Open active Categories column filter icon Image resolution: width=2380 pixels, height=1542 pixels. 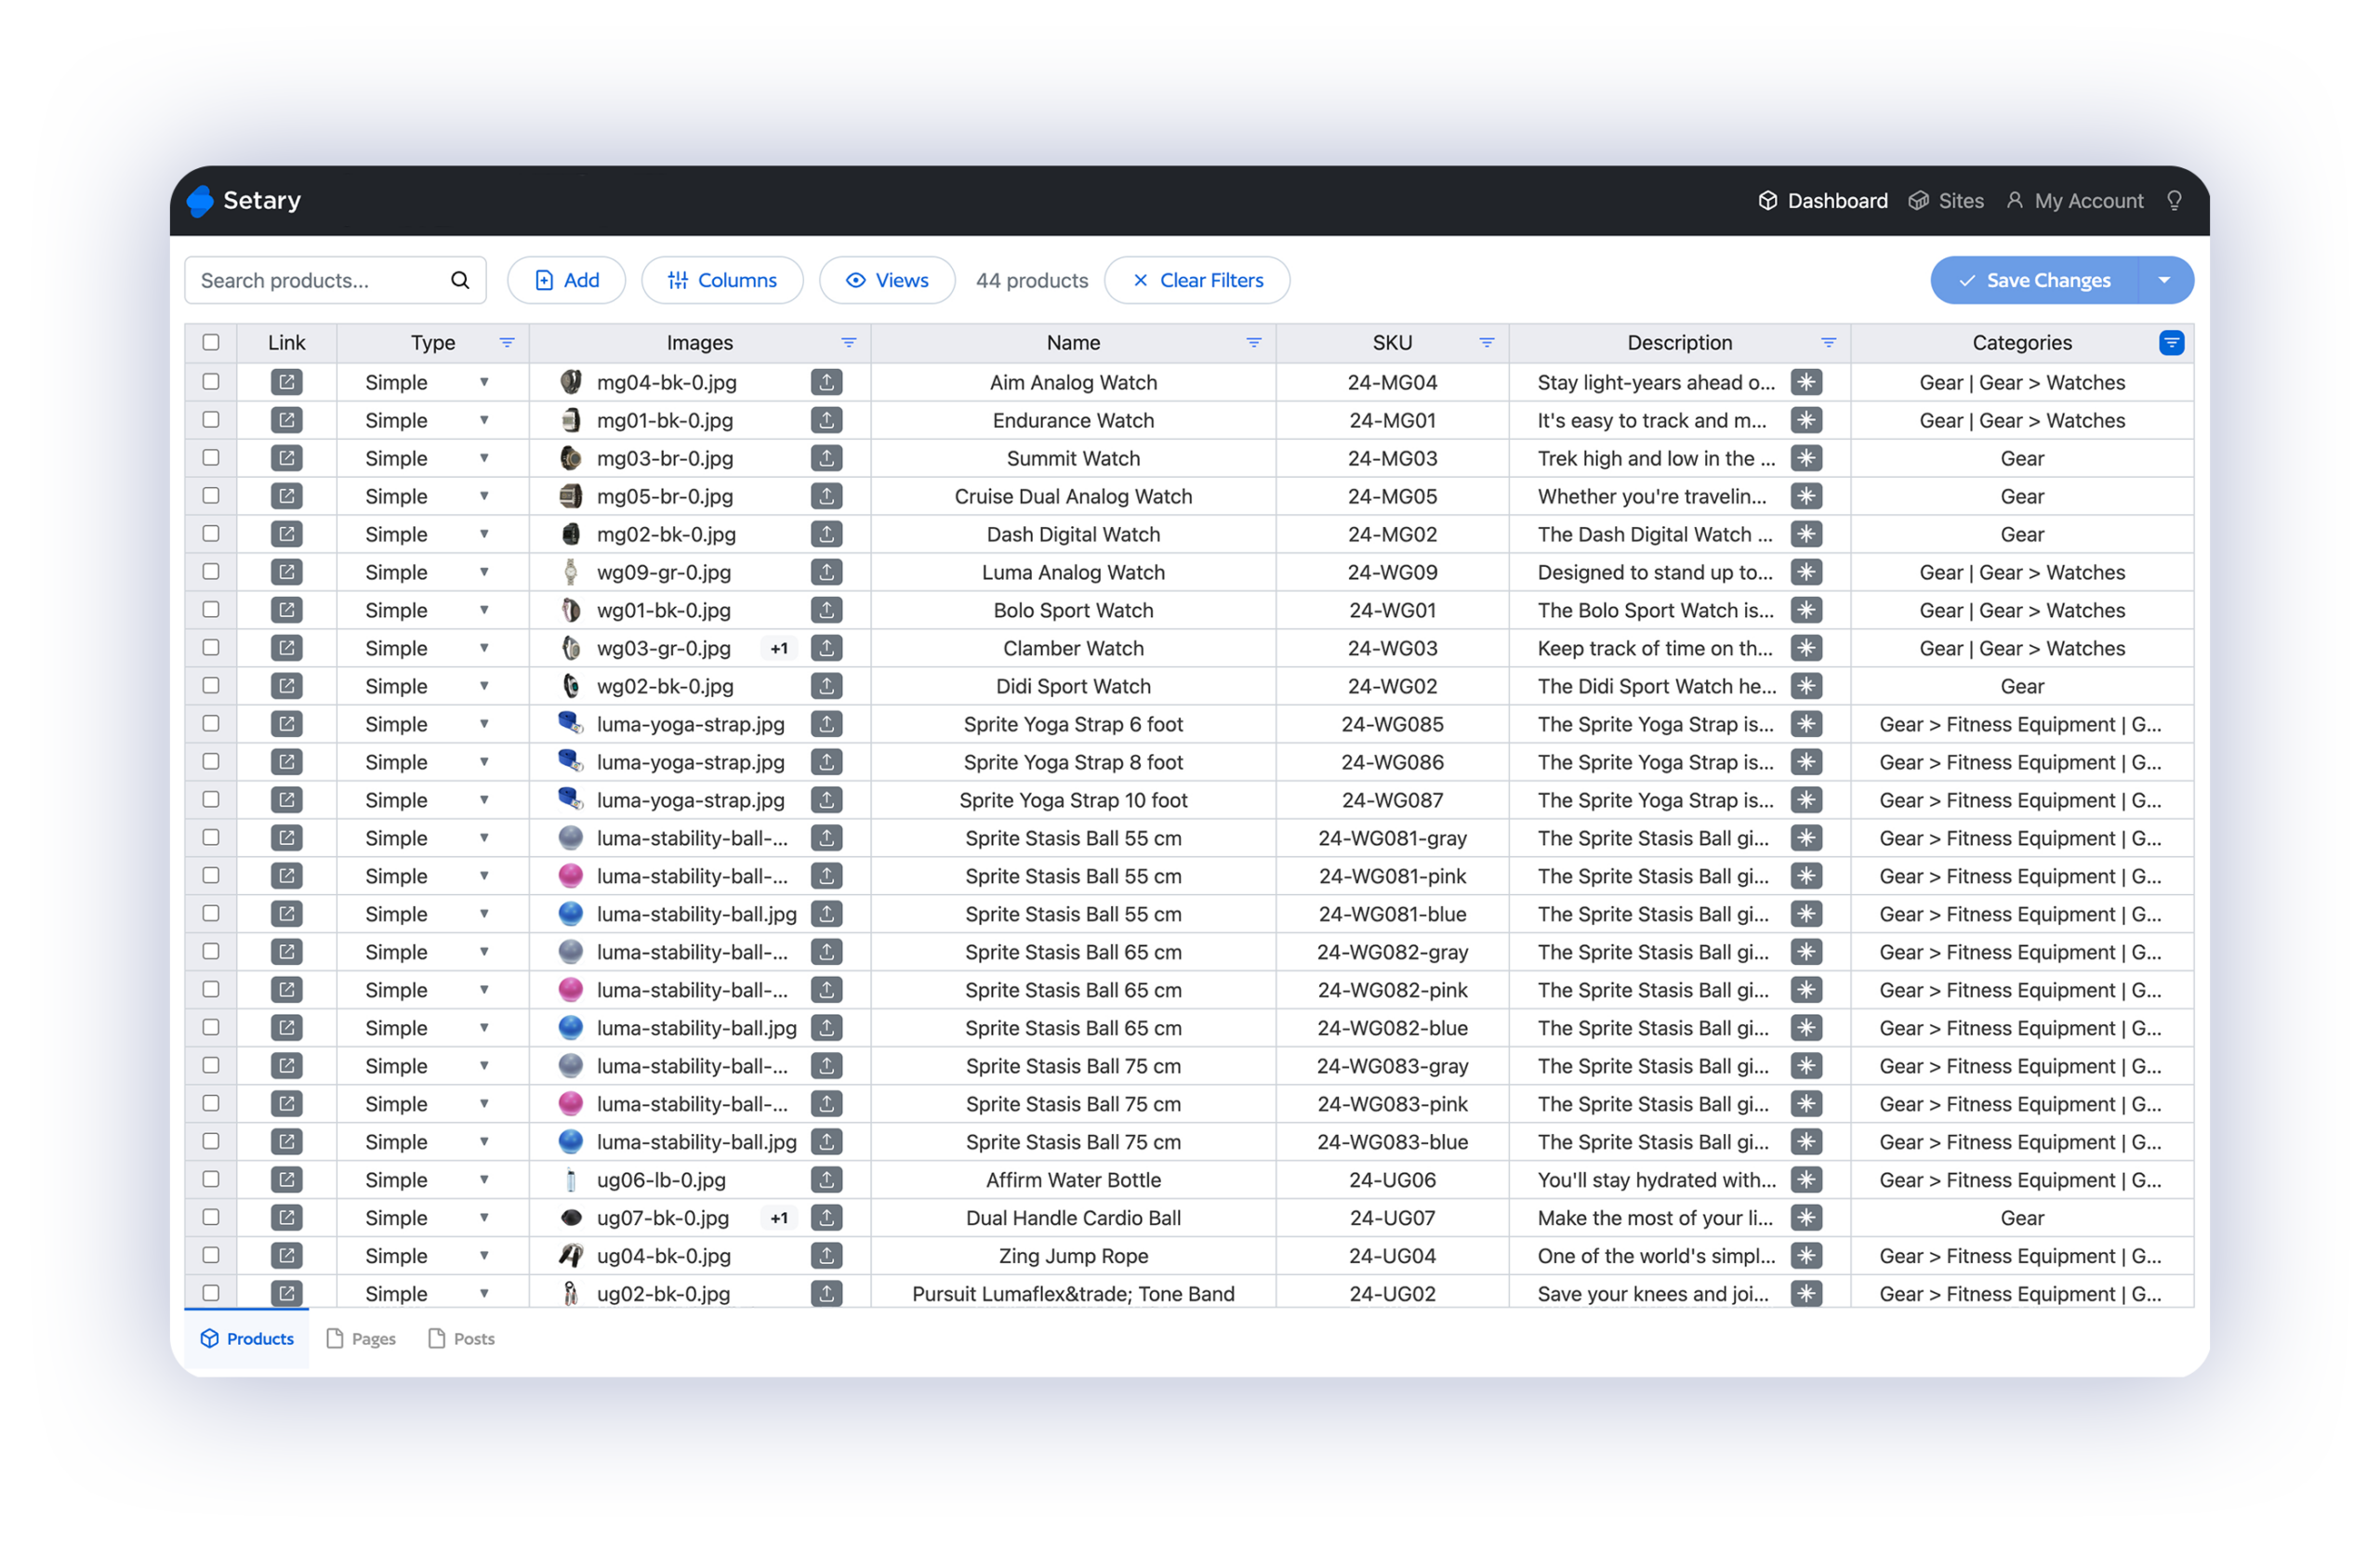pos(2171,343)
